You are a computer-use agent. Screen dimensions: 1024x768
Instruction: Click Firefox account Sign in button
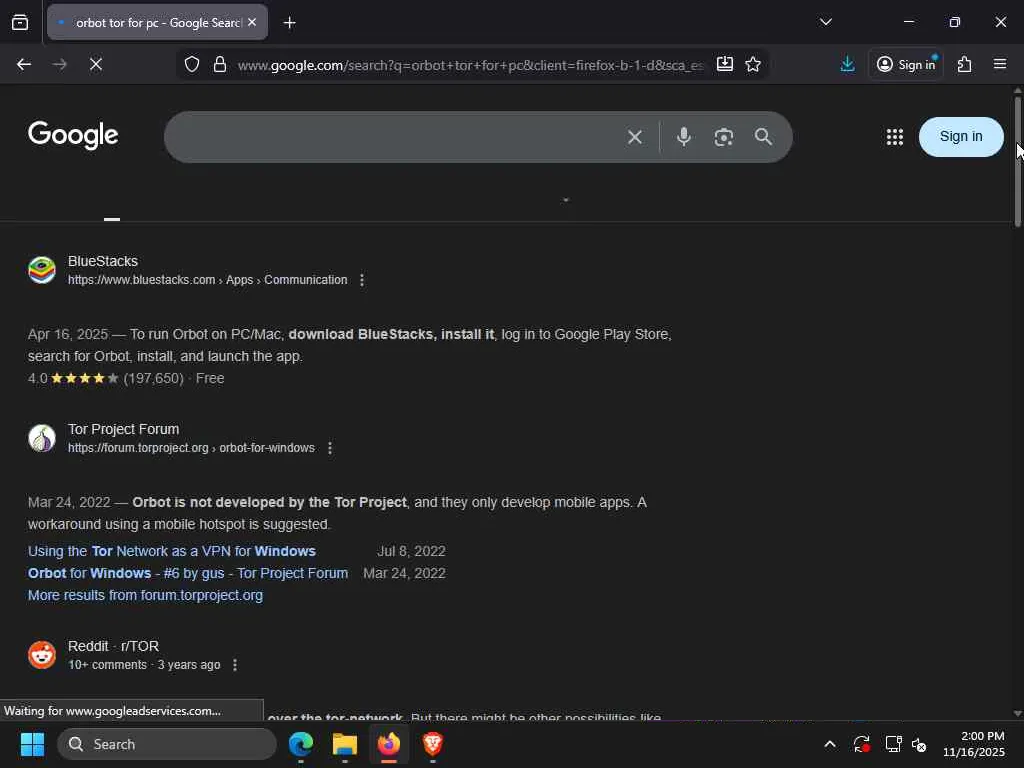point(906,64)
